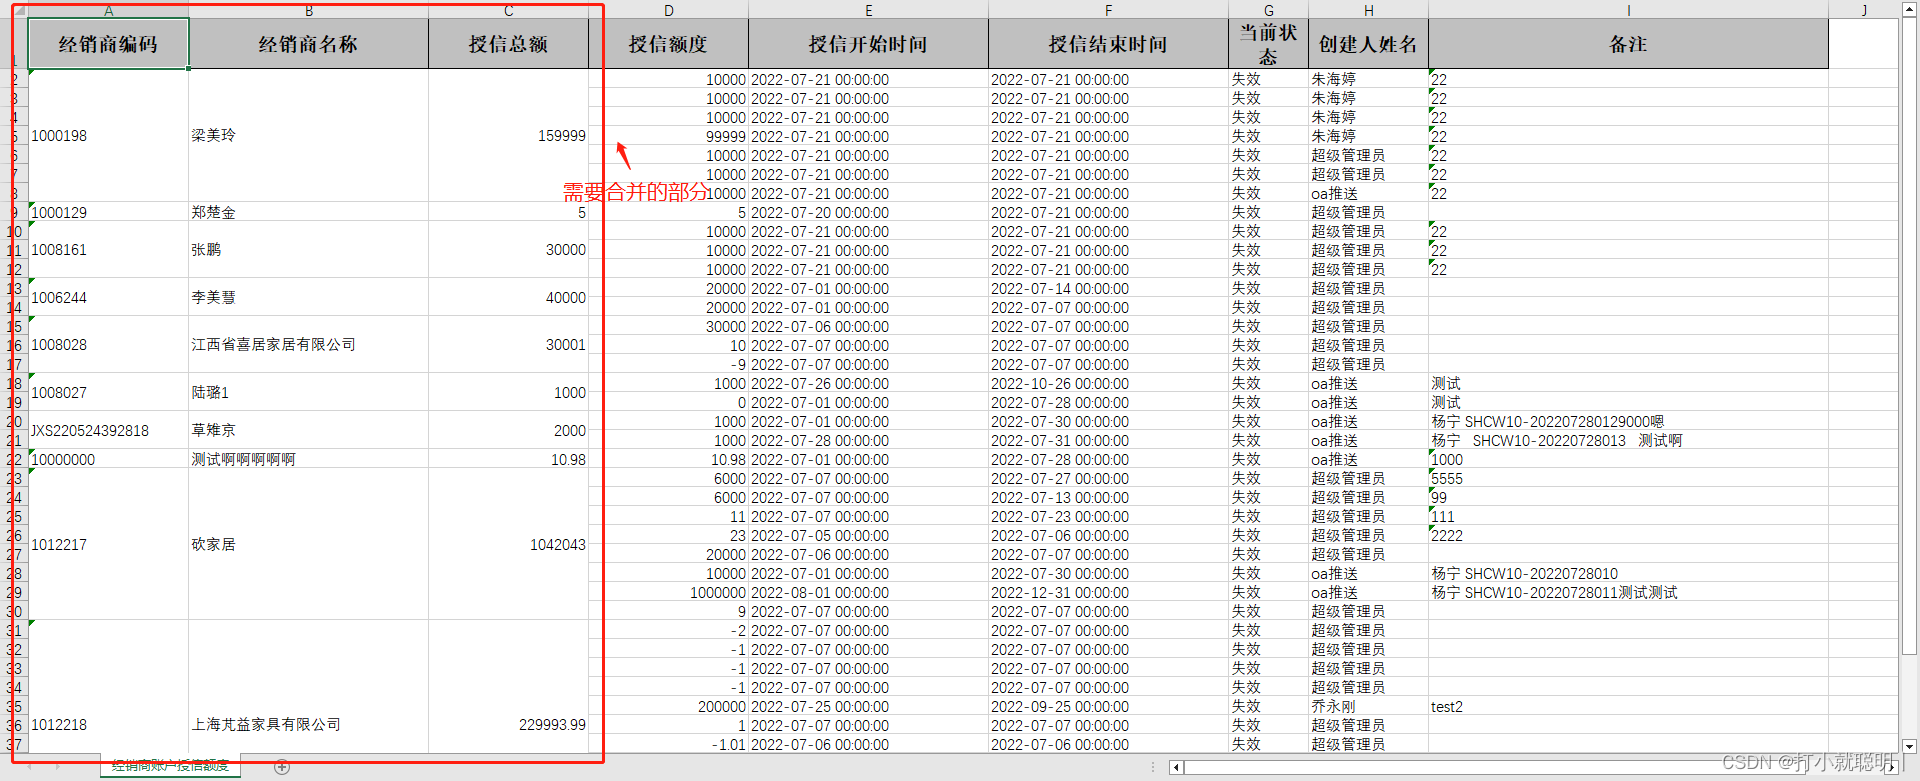Select the dealer code cell 1000129
The height and width of the screenshot is (781, 1920).
pyautogui.click(x=108, y=212)
